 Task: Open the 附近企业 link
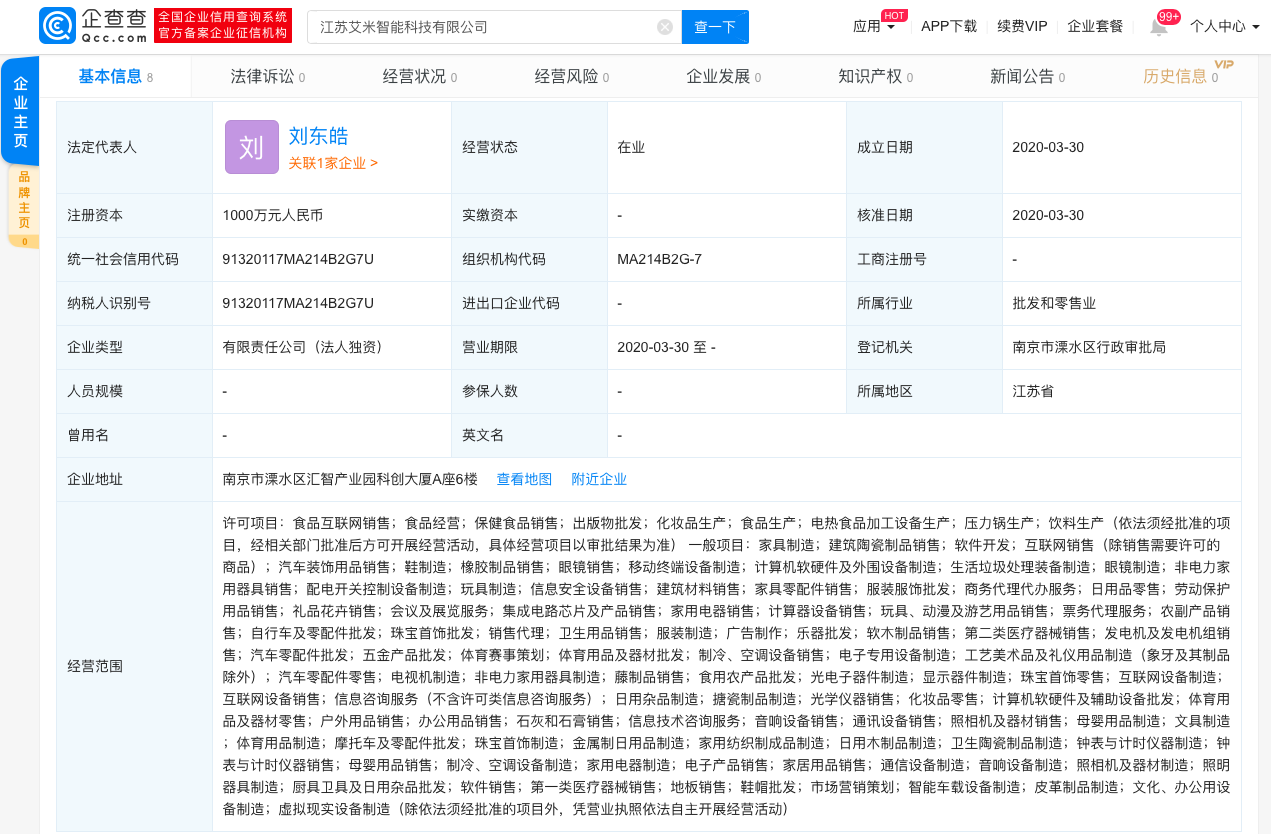(599, 479)
